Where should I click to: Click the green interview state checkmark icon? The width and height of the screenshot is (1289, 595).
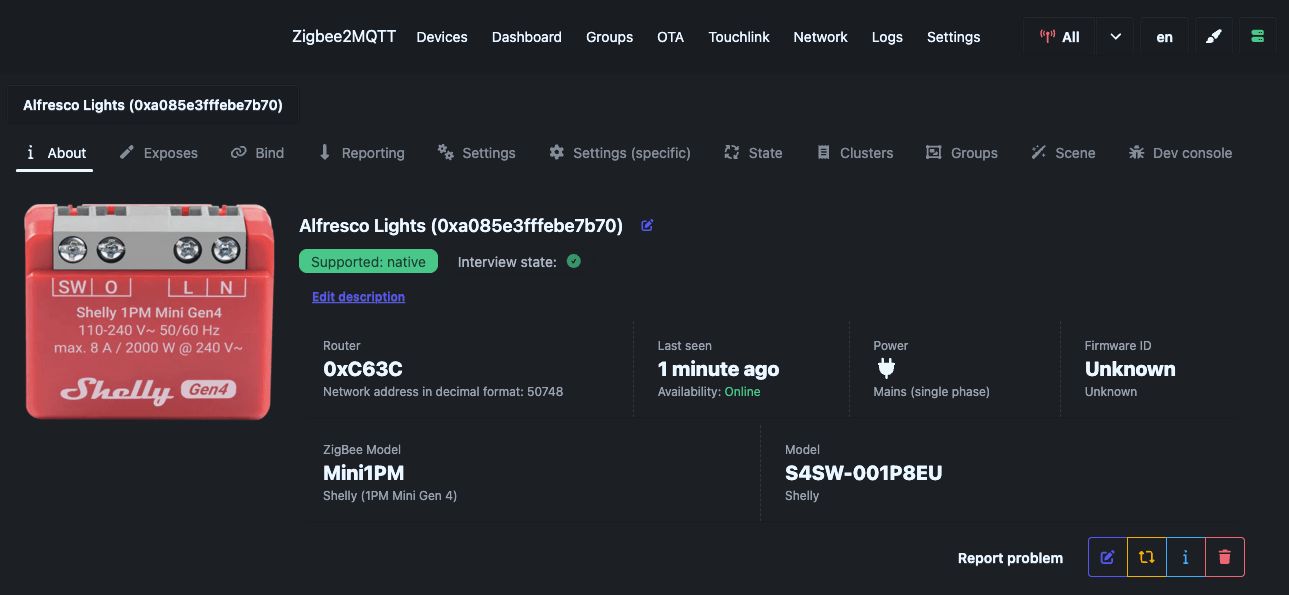(x=574, y=261)
